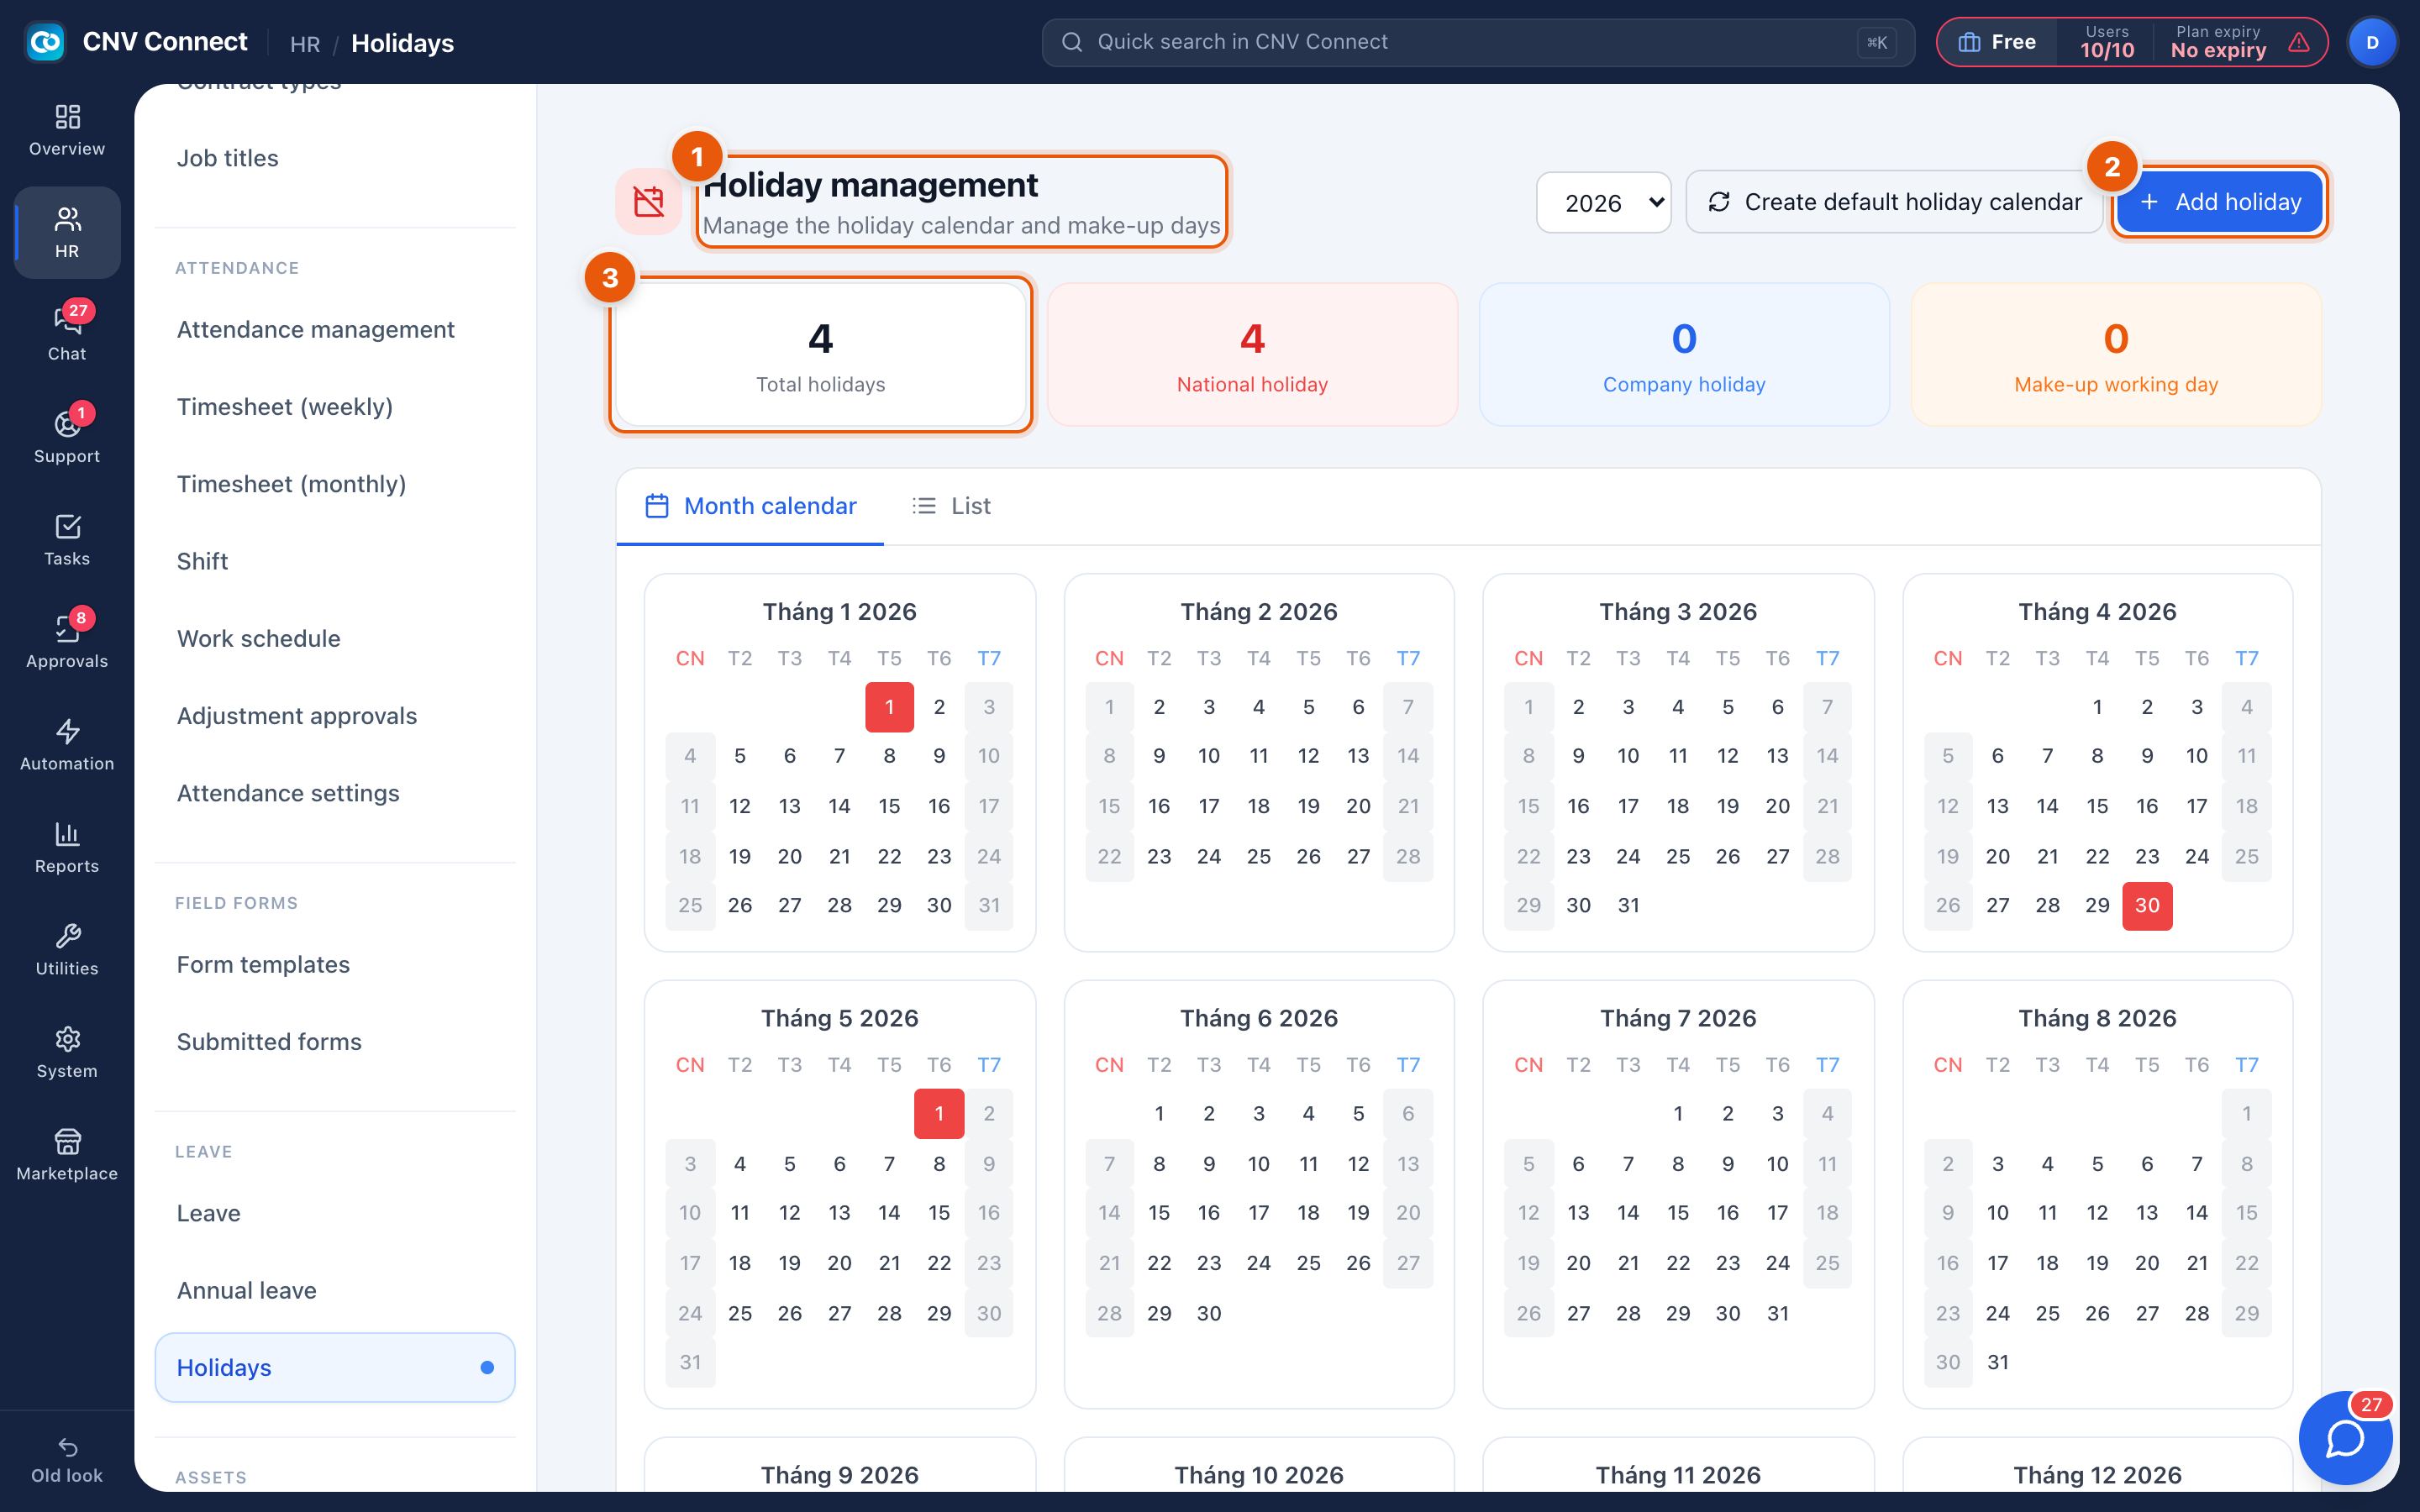
Task: Select January 1 holiday in Tháng 1 2026
Action: (889, 707)
